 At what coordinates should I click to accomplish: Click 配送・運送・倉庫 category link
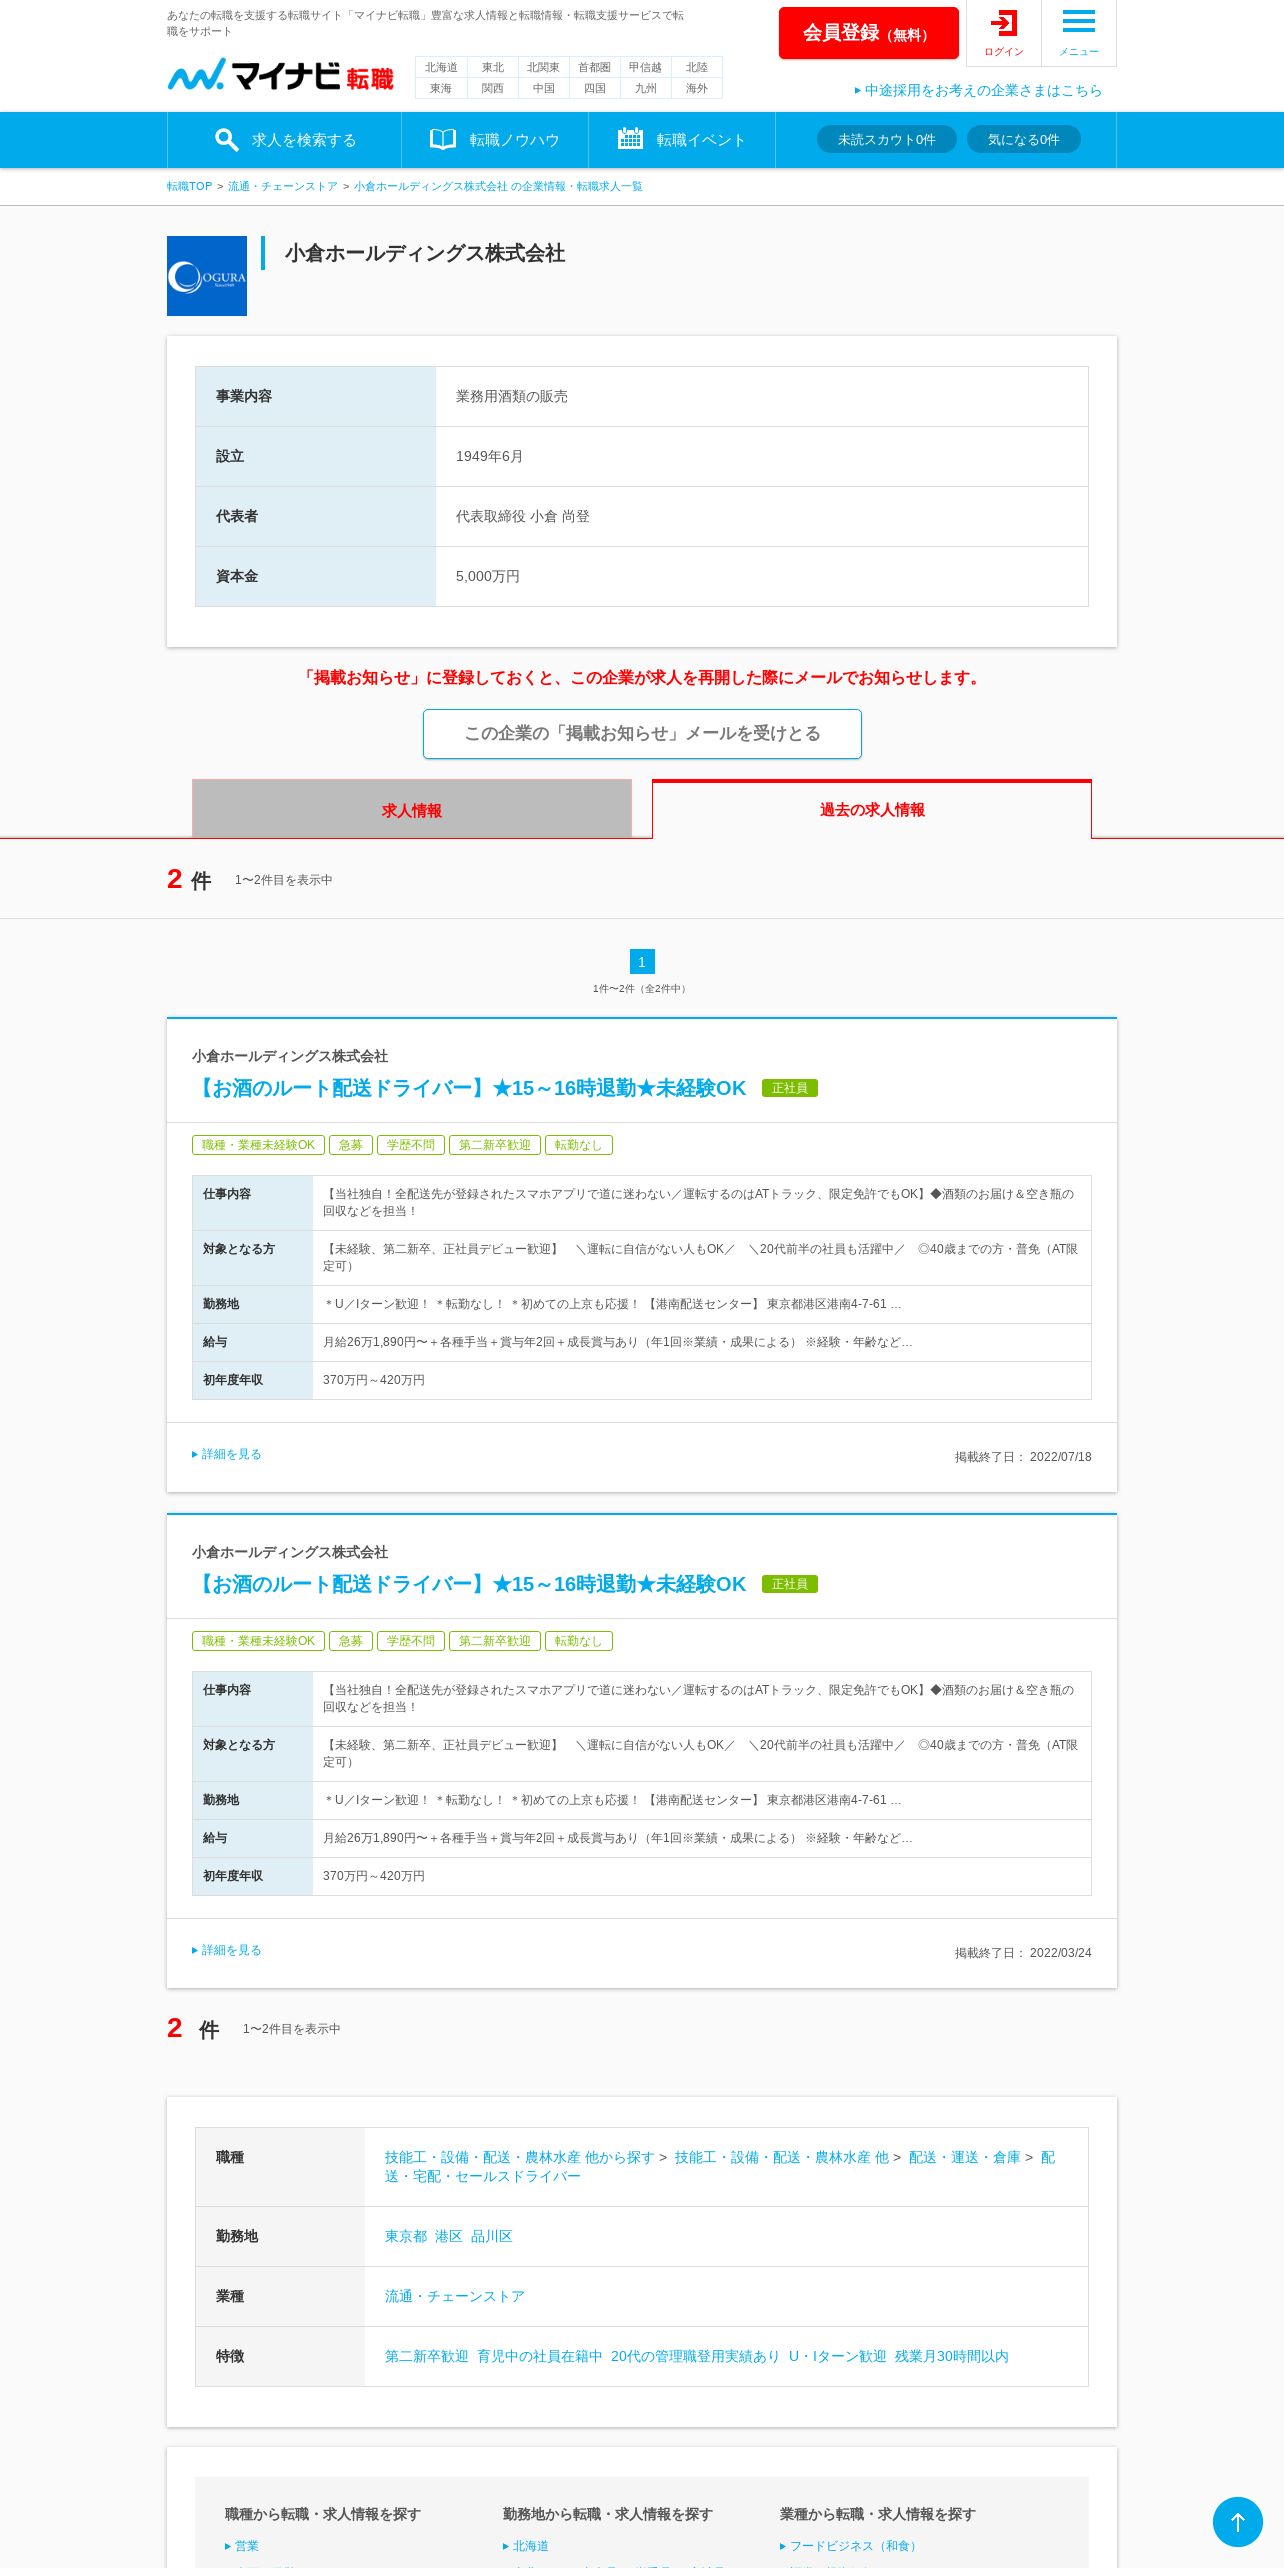[x=965, y=2157]
